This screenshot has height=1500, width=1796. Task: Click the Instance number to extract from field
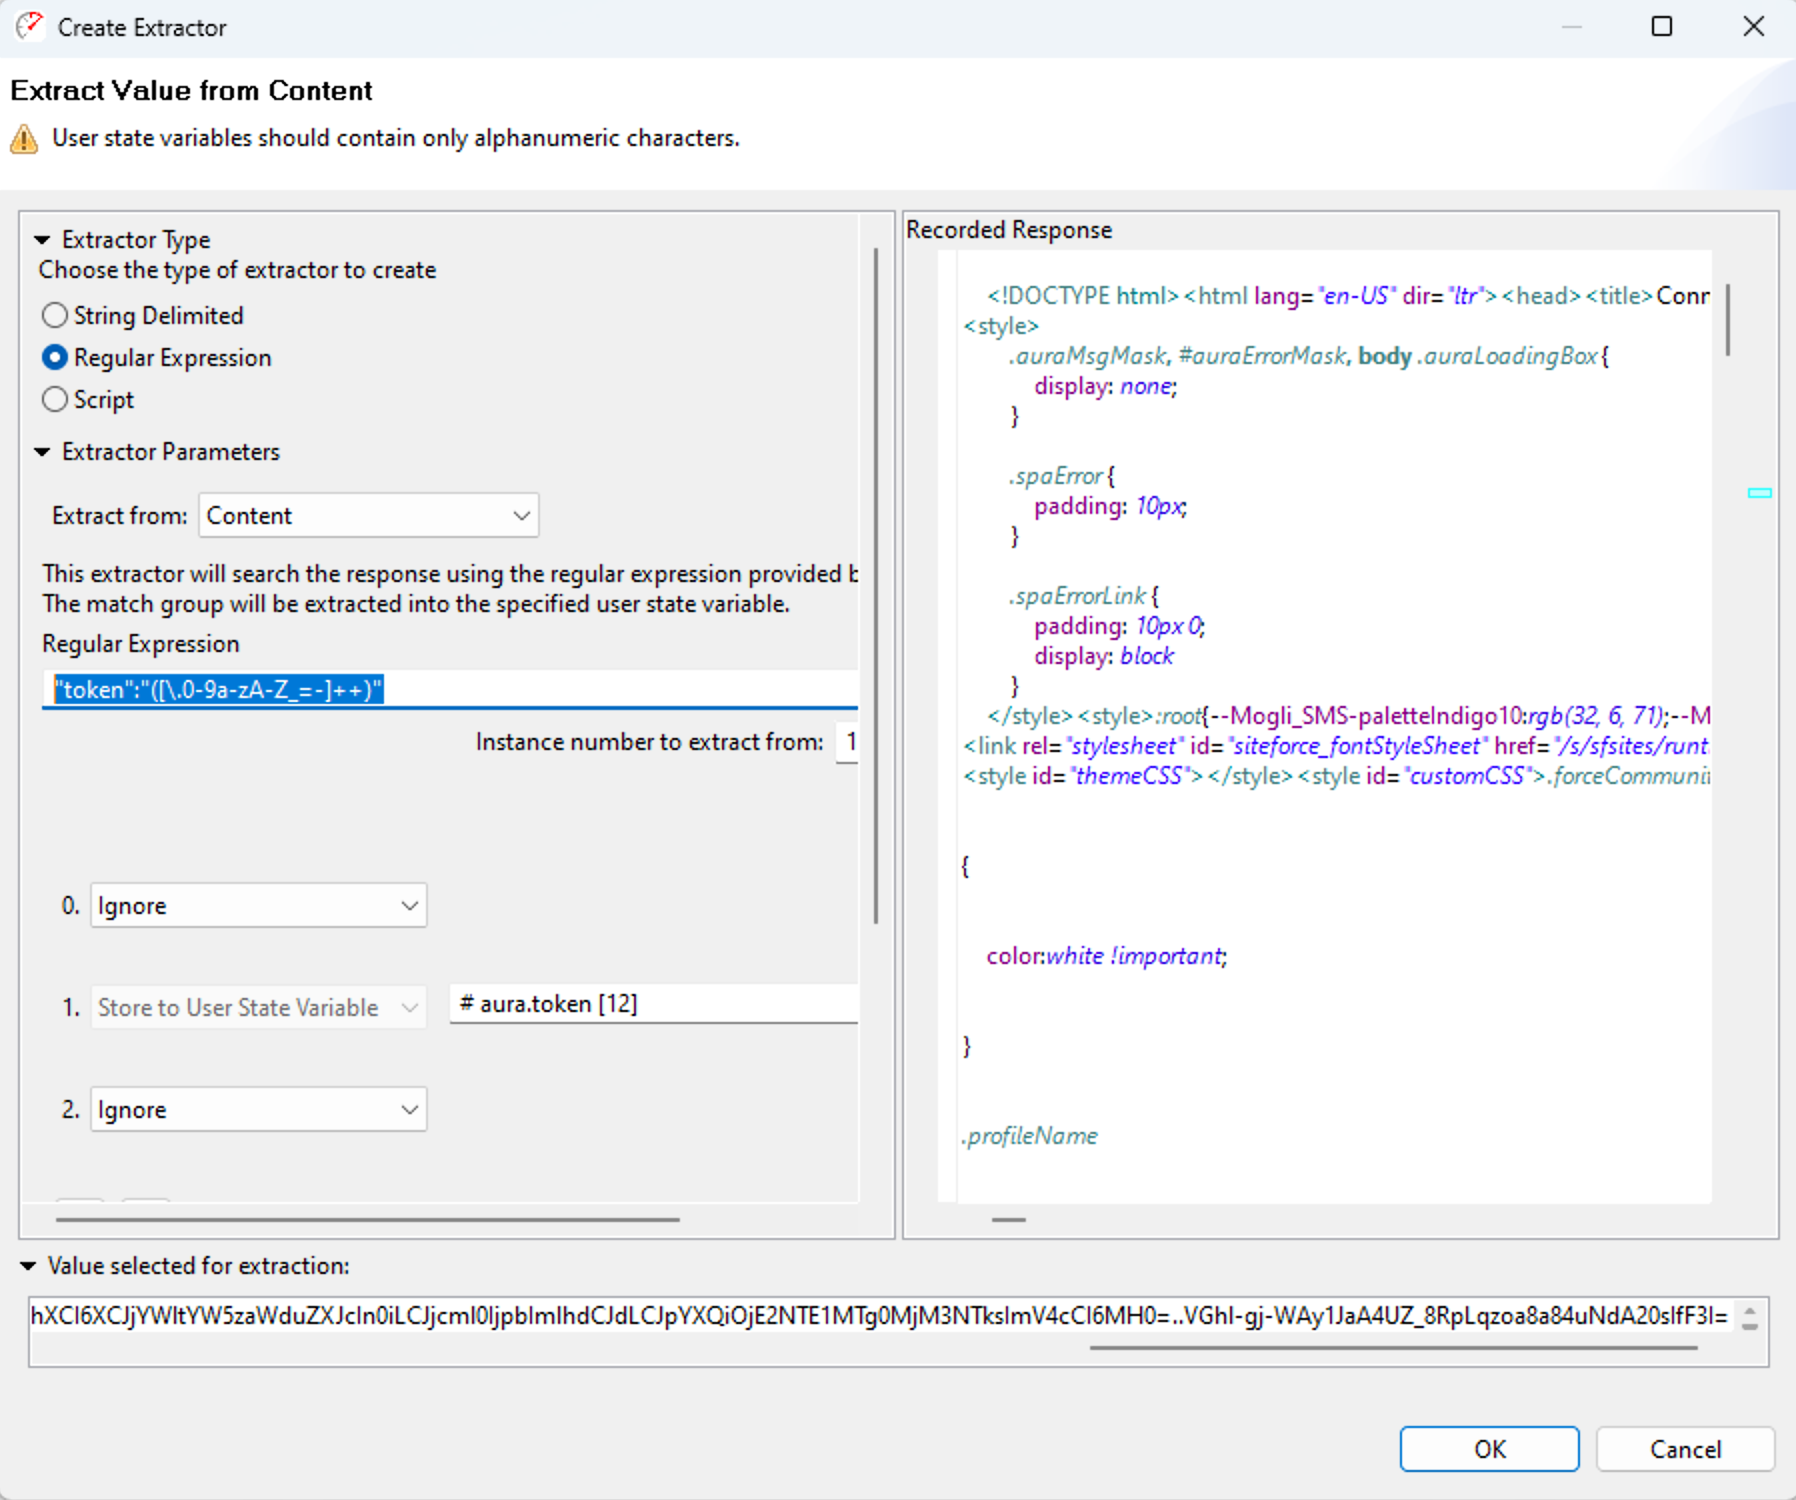coord(847,742)
